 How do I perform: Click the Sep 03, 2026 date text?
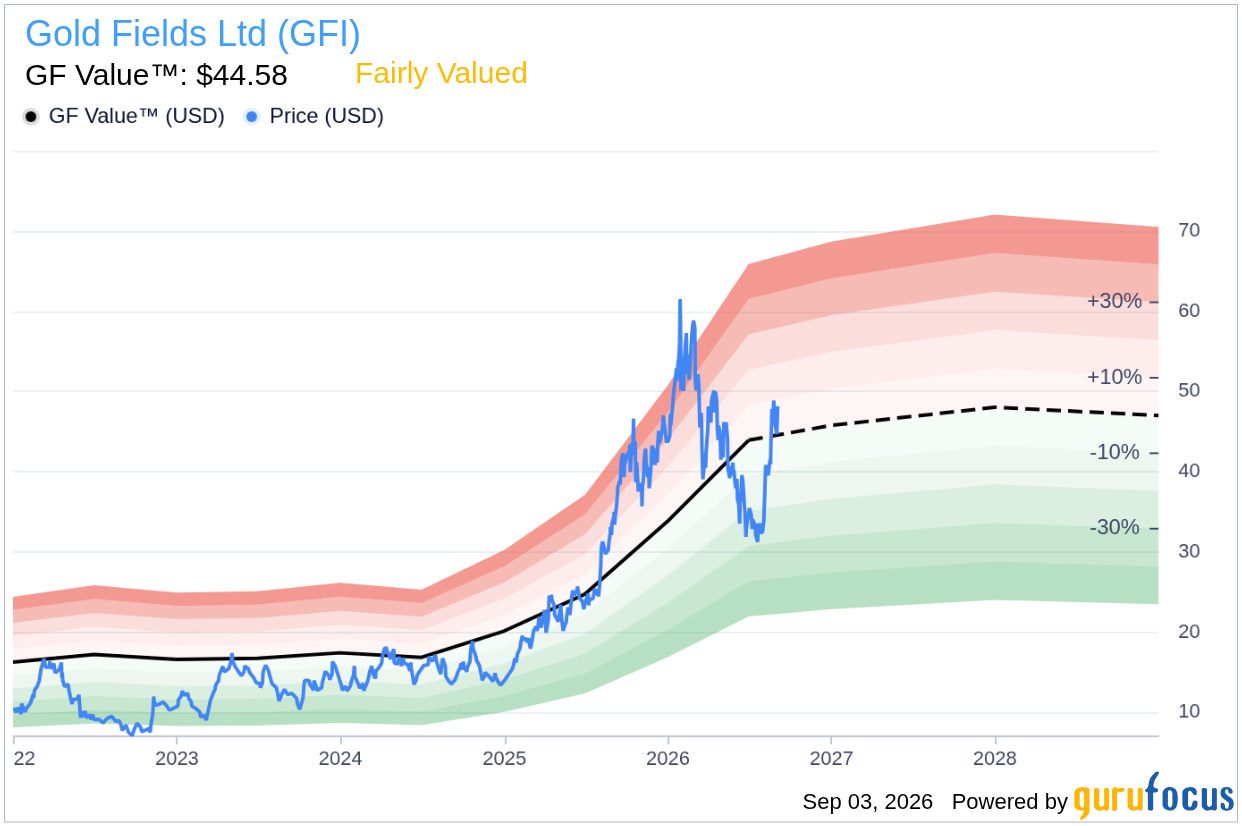(868, 802)
